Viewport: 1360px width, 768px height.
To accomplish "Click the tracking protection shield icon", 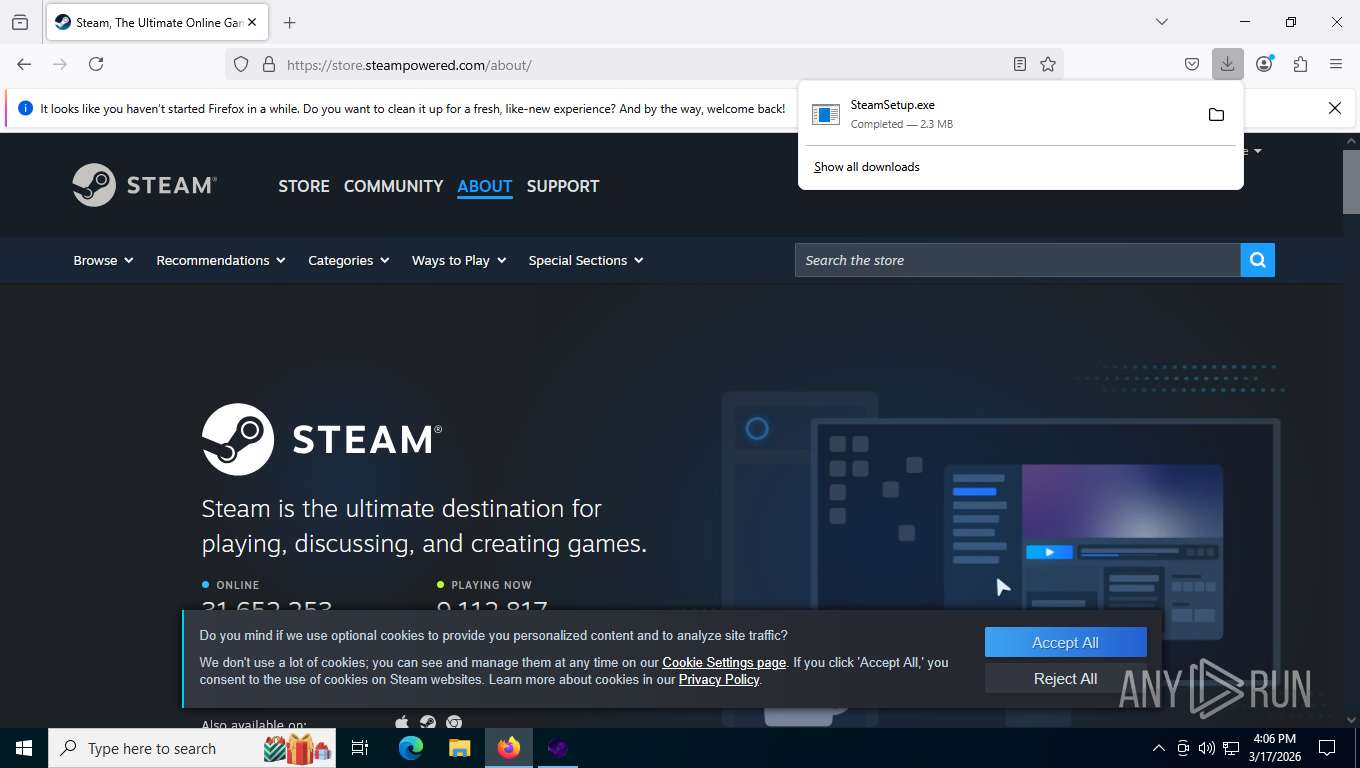I will (241, 64).
